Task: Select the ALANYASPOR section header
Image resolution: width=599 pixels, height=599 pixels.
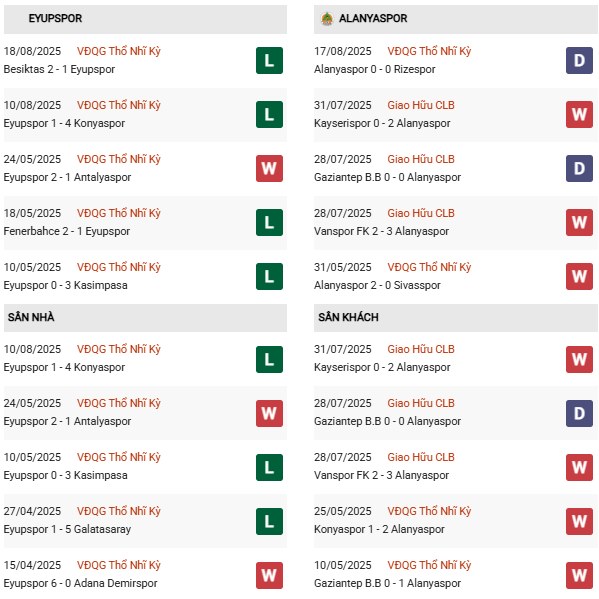Action: click(455, 19)
